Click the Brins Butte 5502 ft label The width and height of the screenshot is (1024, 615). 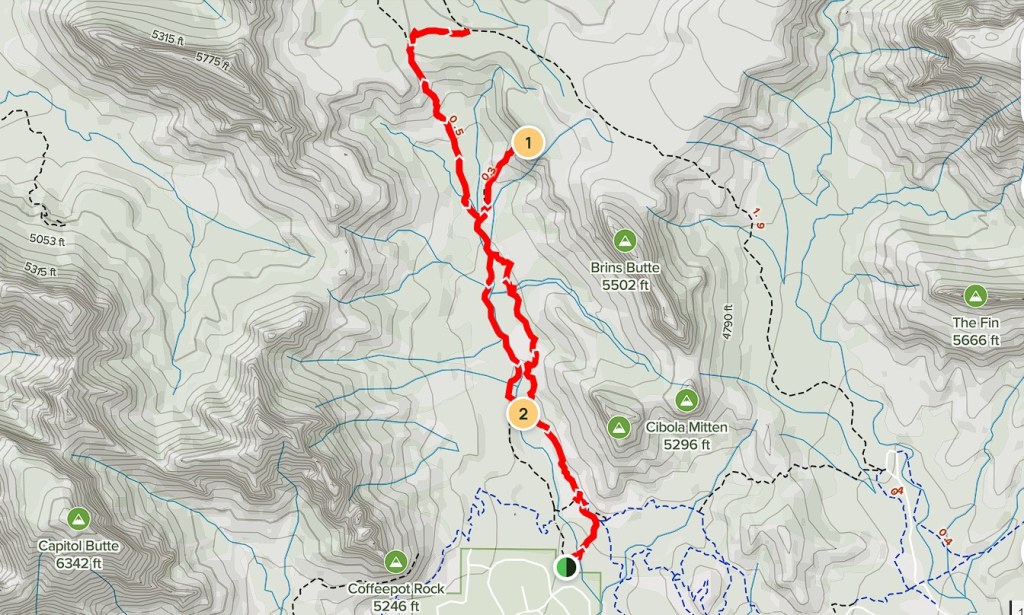click(625, 276)
